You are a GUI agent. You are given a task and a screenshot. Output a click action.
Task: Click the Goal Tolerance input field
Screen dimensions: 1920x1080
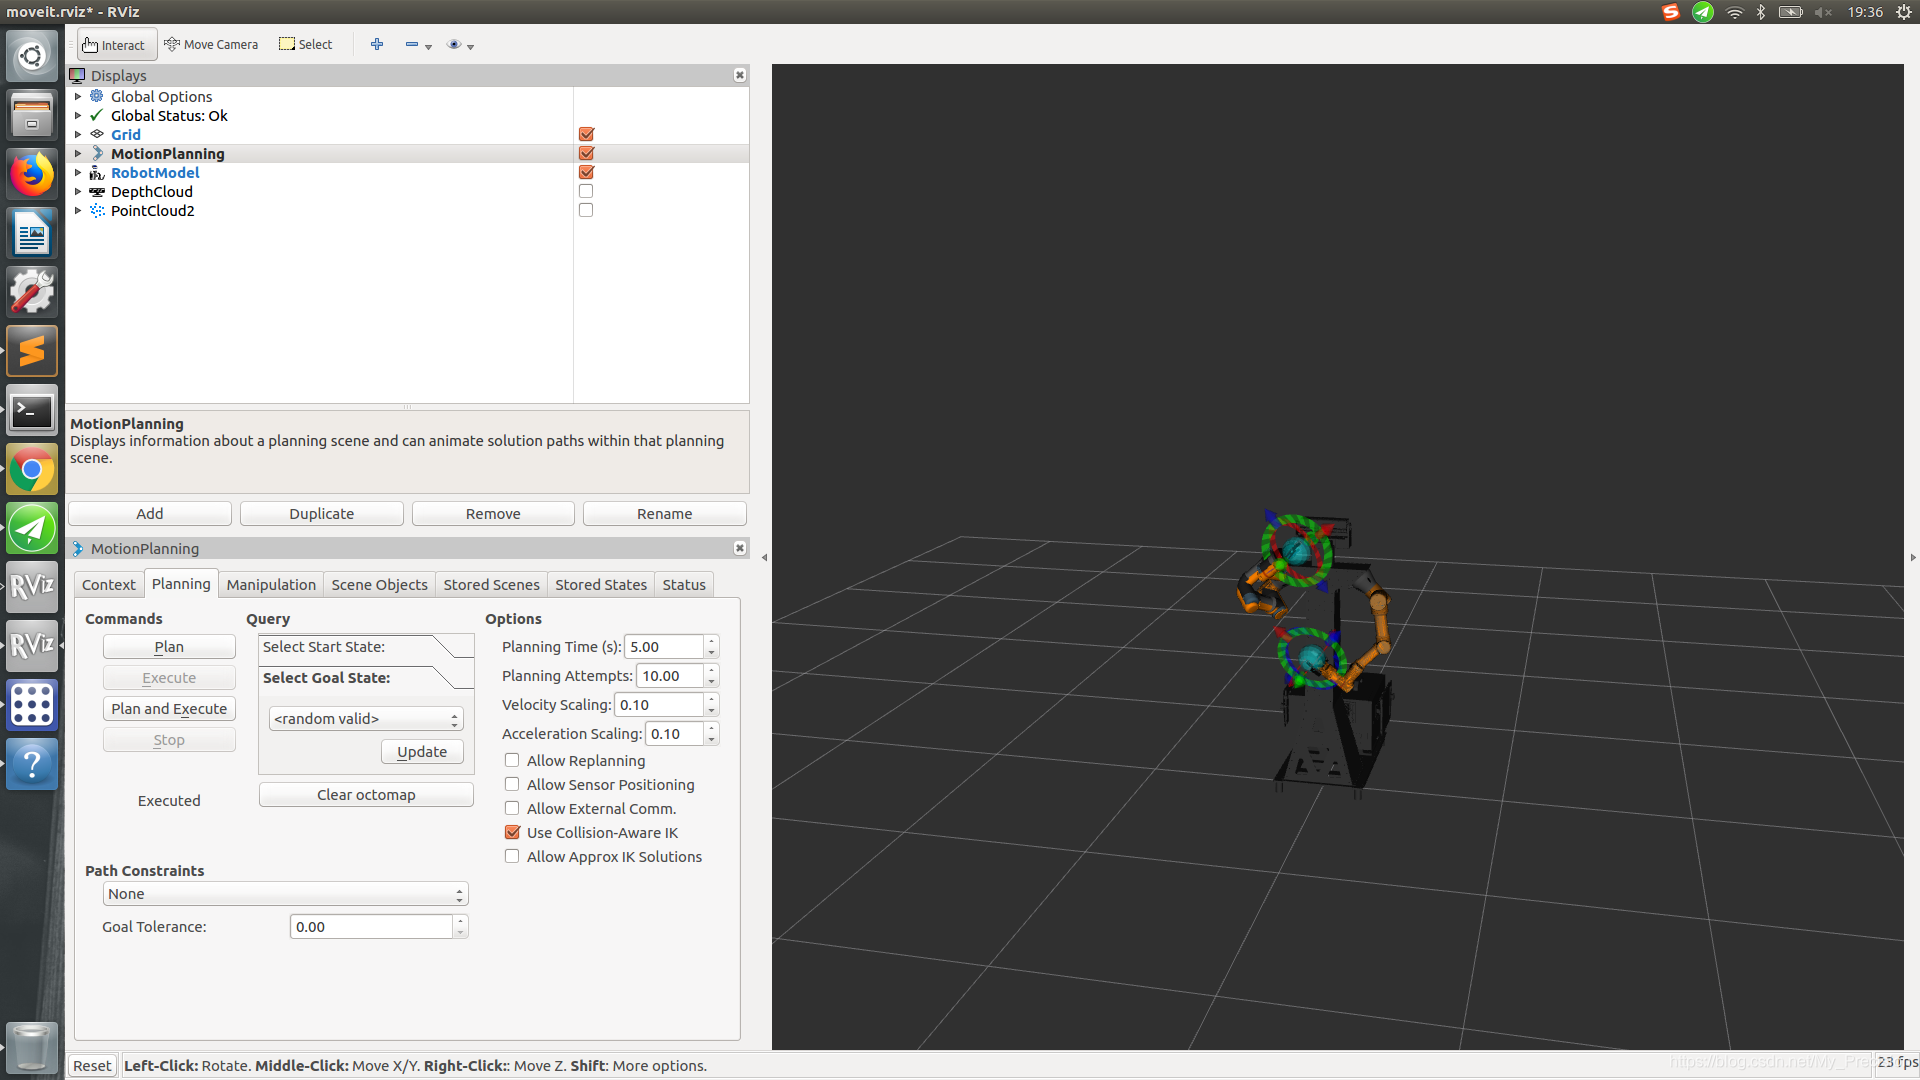pyautogui.click(x=373, y=926)
